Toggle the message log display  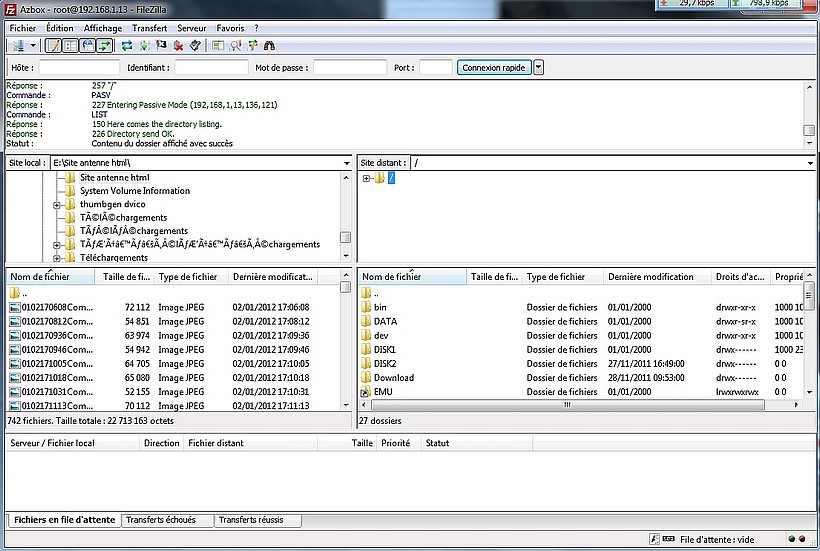[x=54, y=46]
